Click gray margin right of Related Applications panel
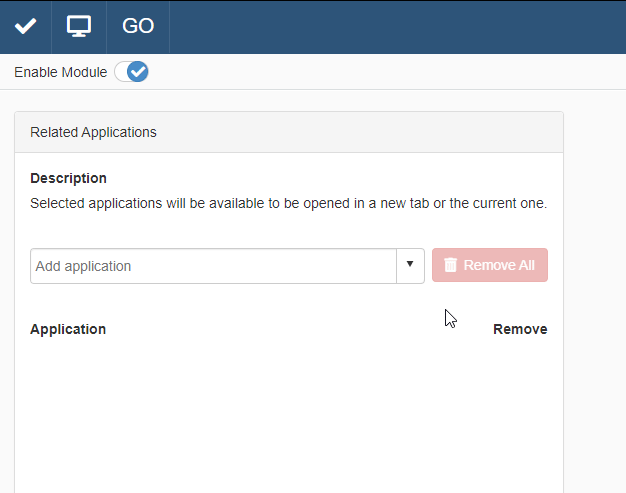626x493 pixels. tap(595, 300)
